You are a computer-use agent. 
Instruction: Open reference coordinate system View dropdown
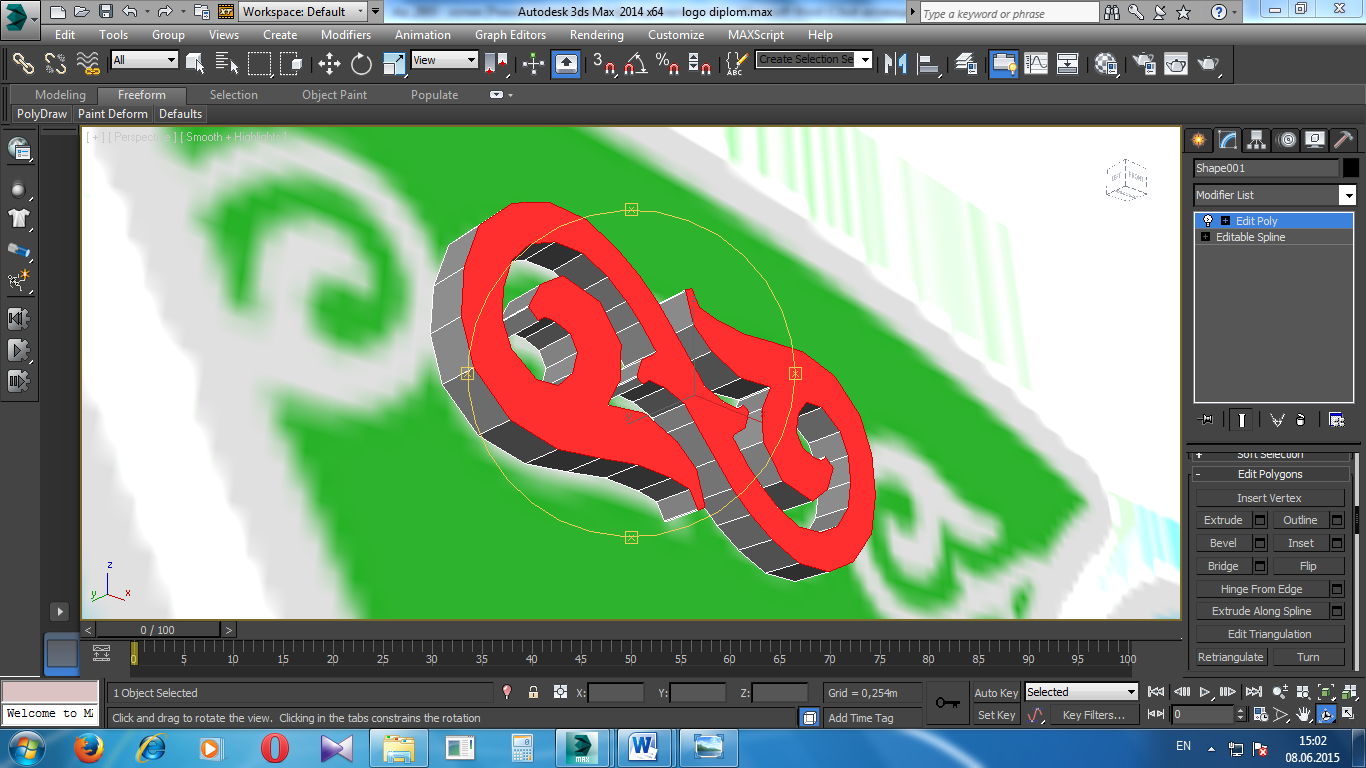pyautogui.click(x=445, y=60)
